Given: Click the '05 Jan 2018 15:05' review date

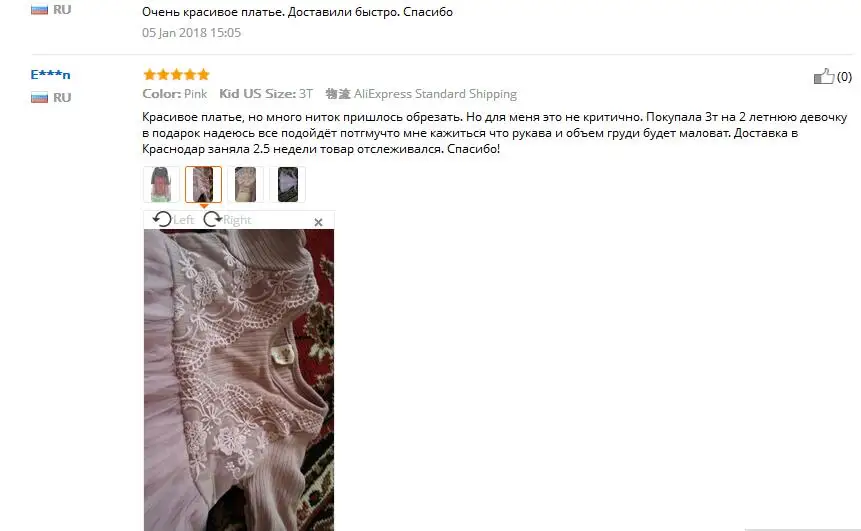Looking at the screenshot, I should coord(192,33).
